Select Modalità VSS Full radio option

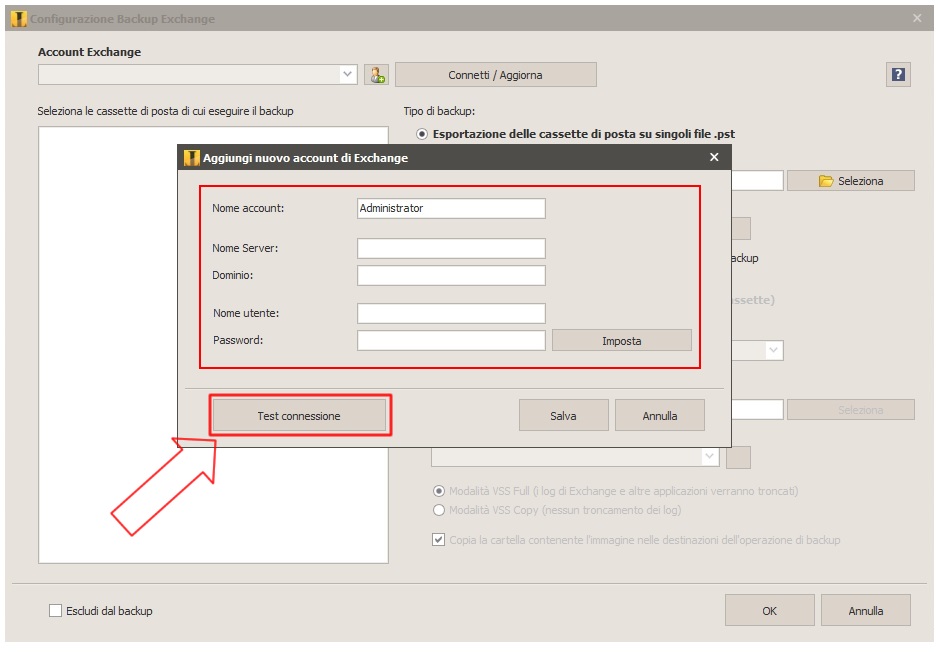click(439, 491)
